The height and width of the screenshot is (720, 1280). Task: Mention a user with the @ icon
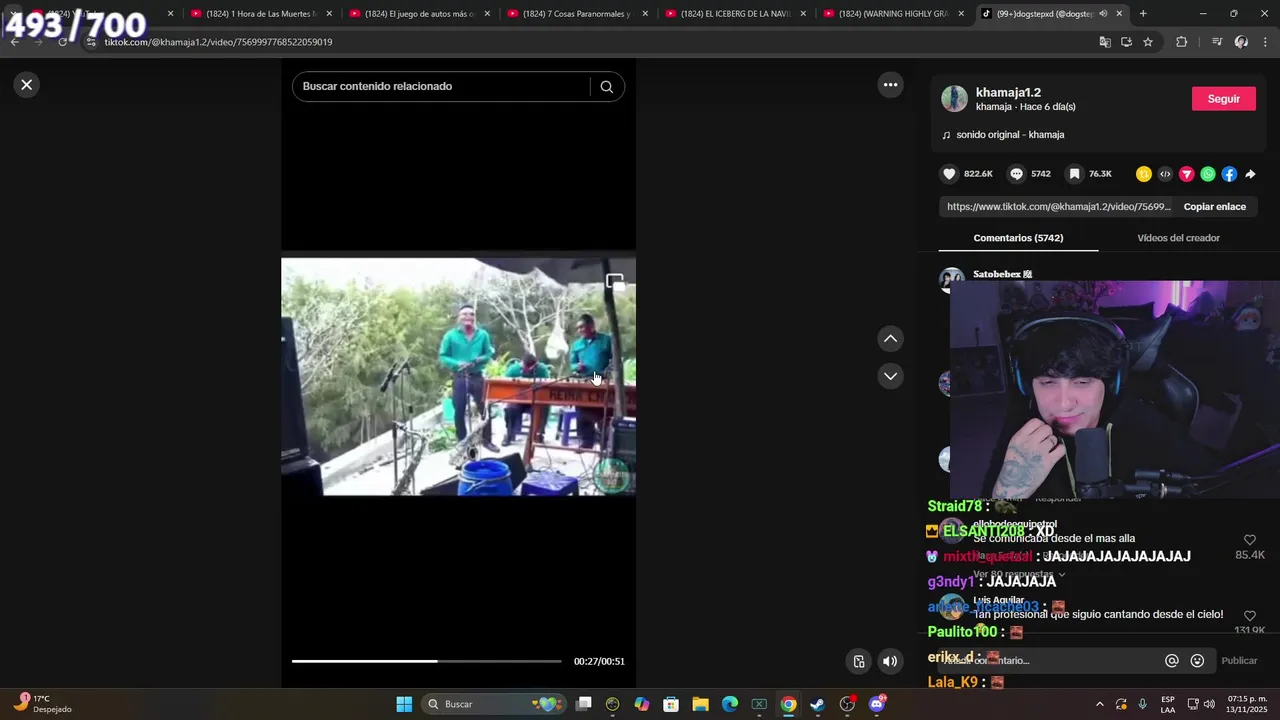[1171, 661]
